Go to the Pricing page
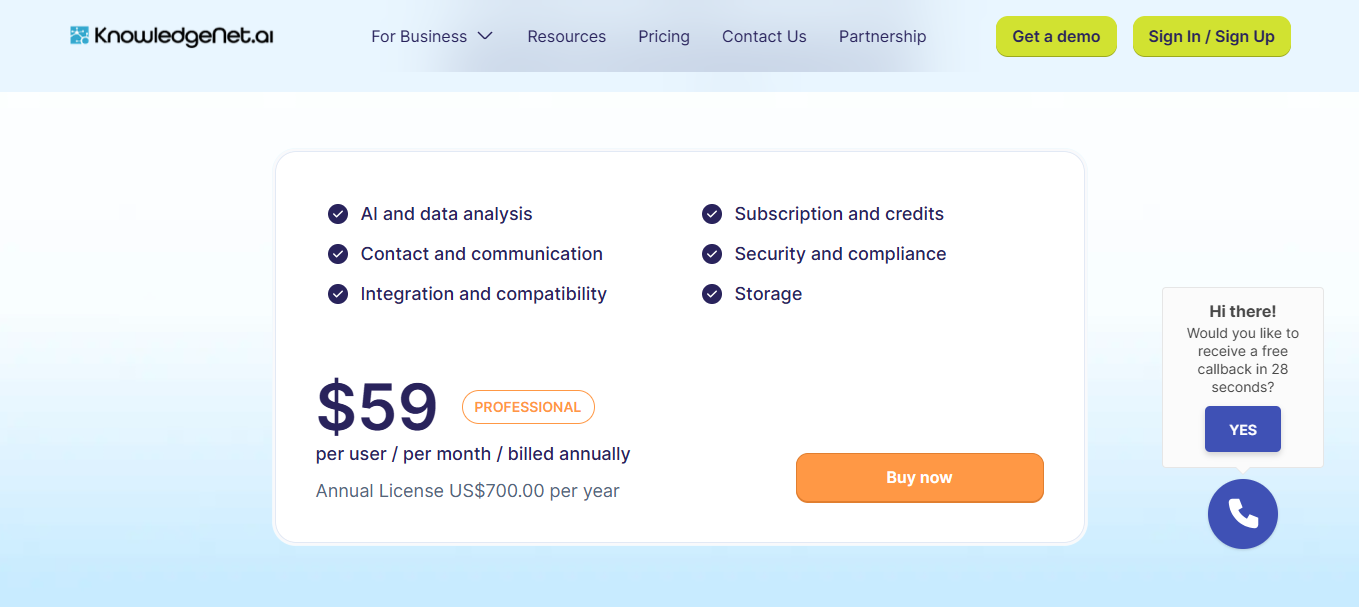The width and height of the screenshot is (1359, 607). coord(664,36)
